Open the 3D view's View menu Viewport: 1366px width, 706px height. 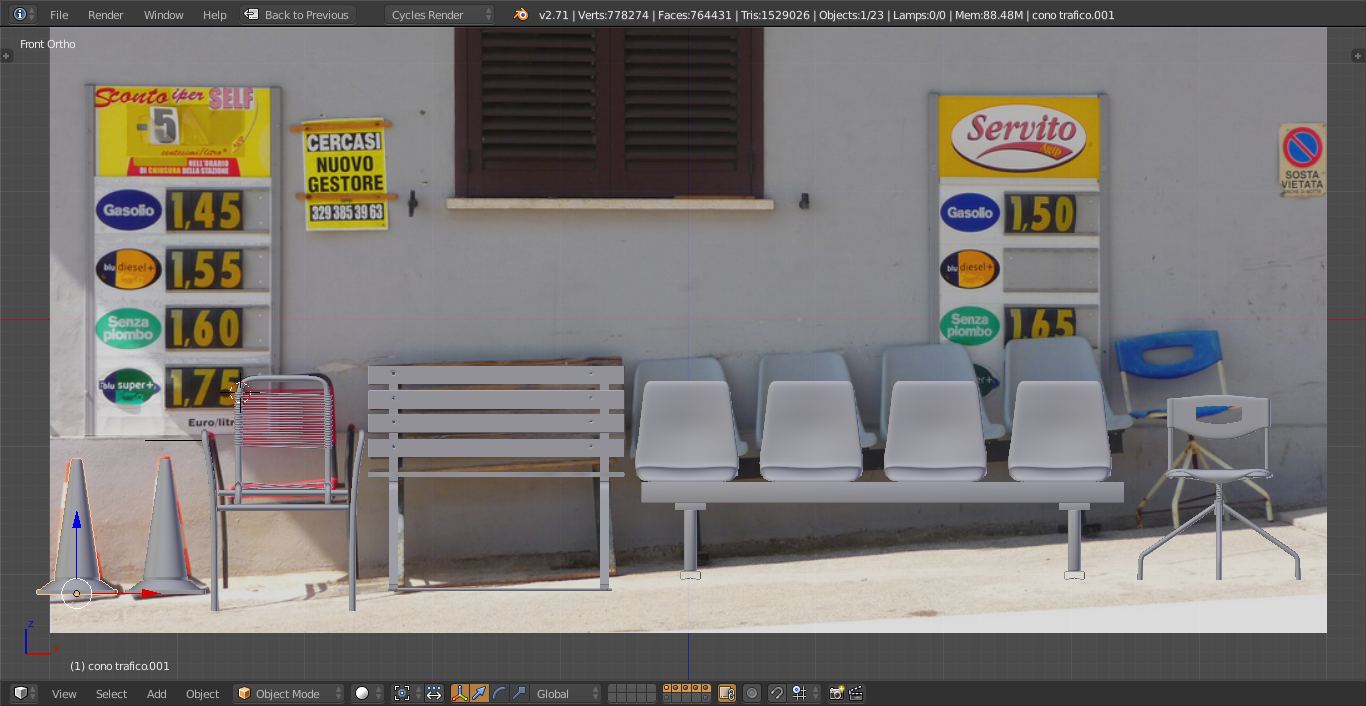64,694
